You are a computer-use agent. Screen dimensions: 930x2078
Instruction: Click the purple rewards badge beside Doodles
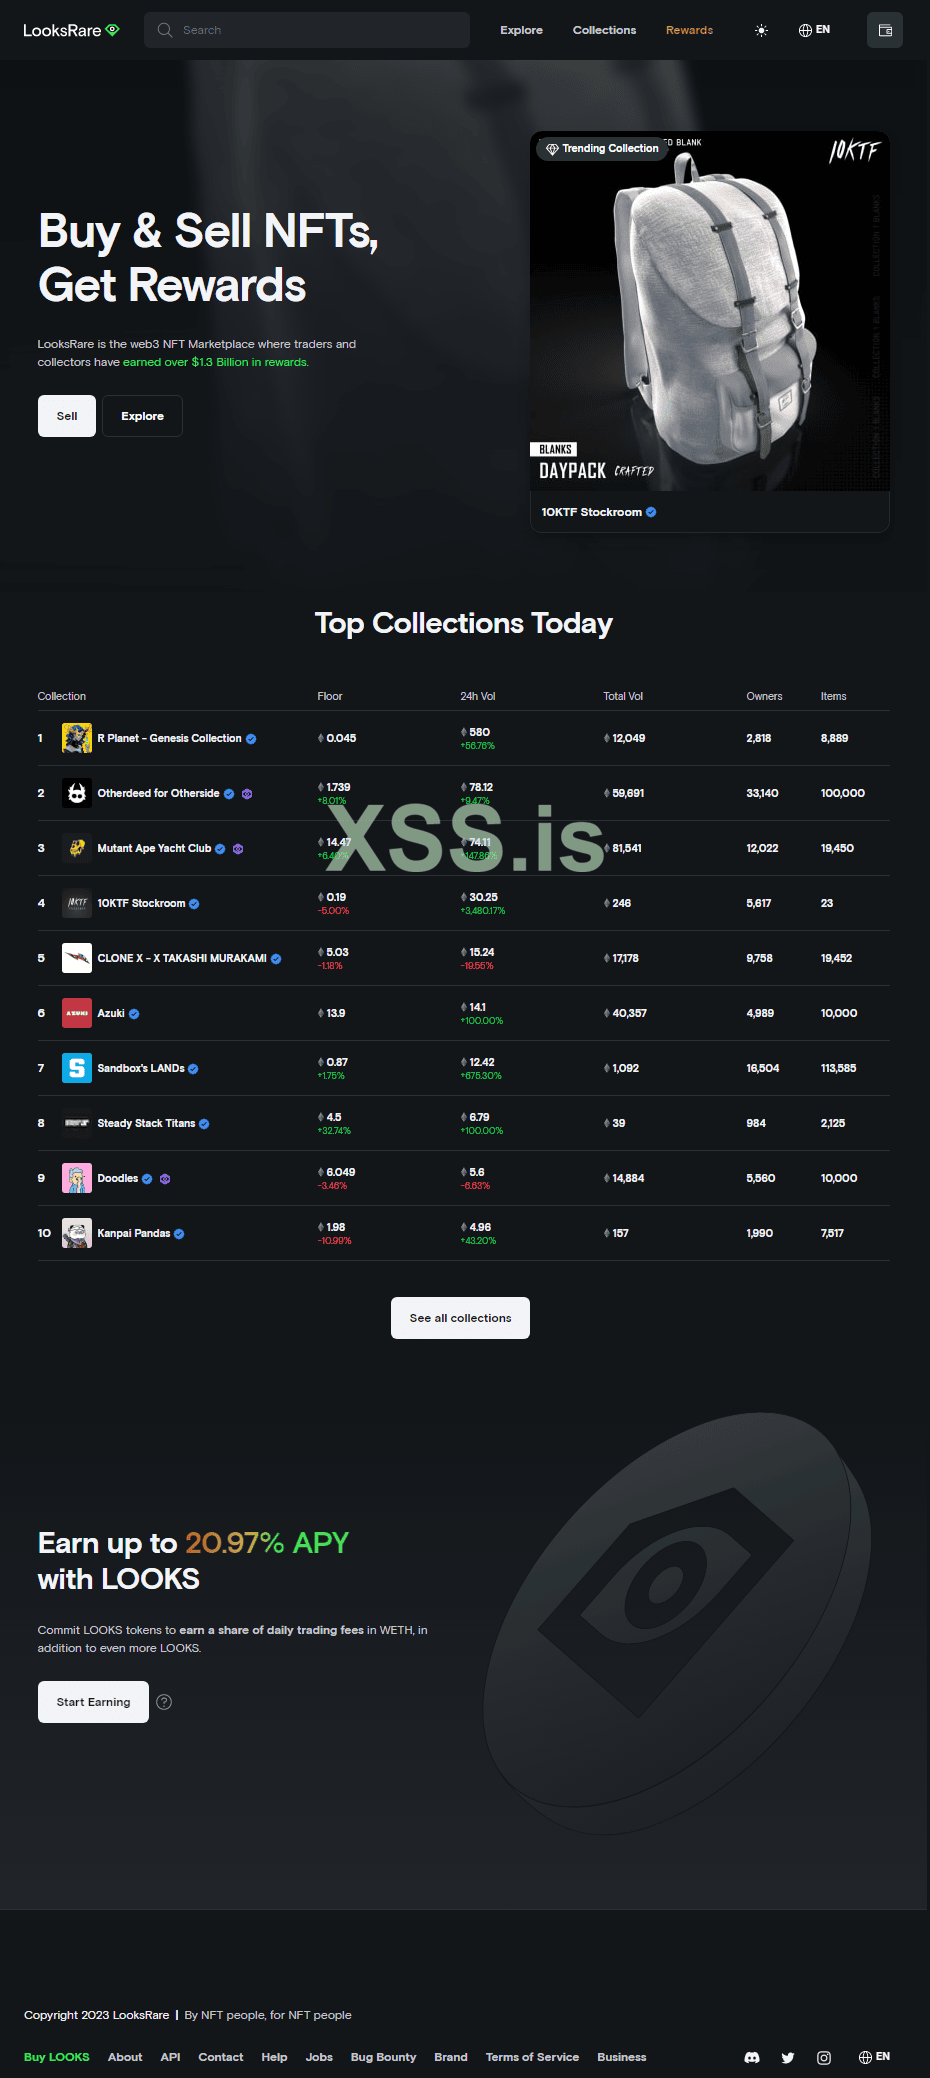[x=165, y=1179]
